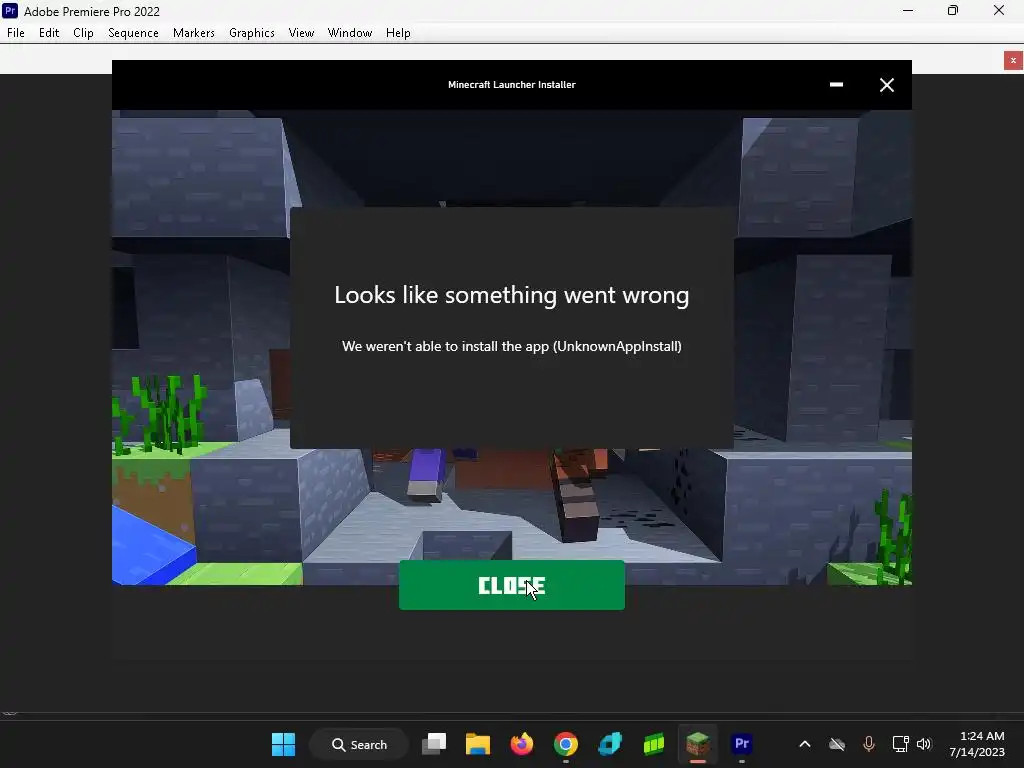Restore down the Premiere Pro window
Screen dimensions: 1024x768
(953, 10)
